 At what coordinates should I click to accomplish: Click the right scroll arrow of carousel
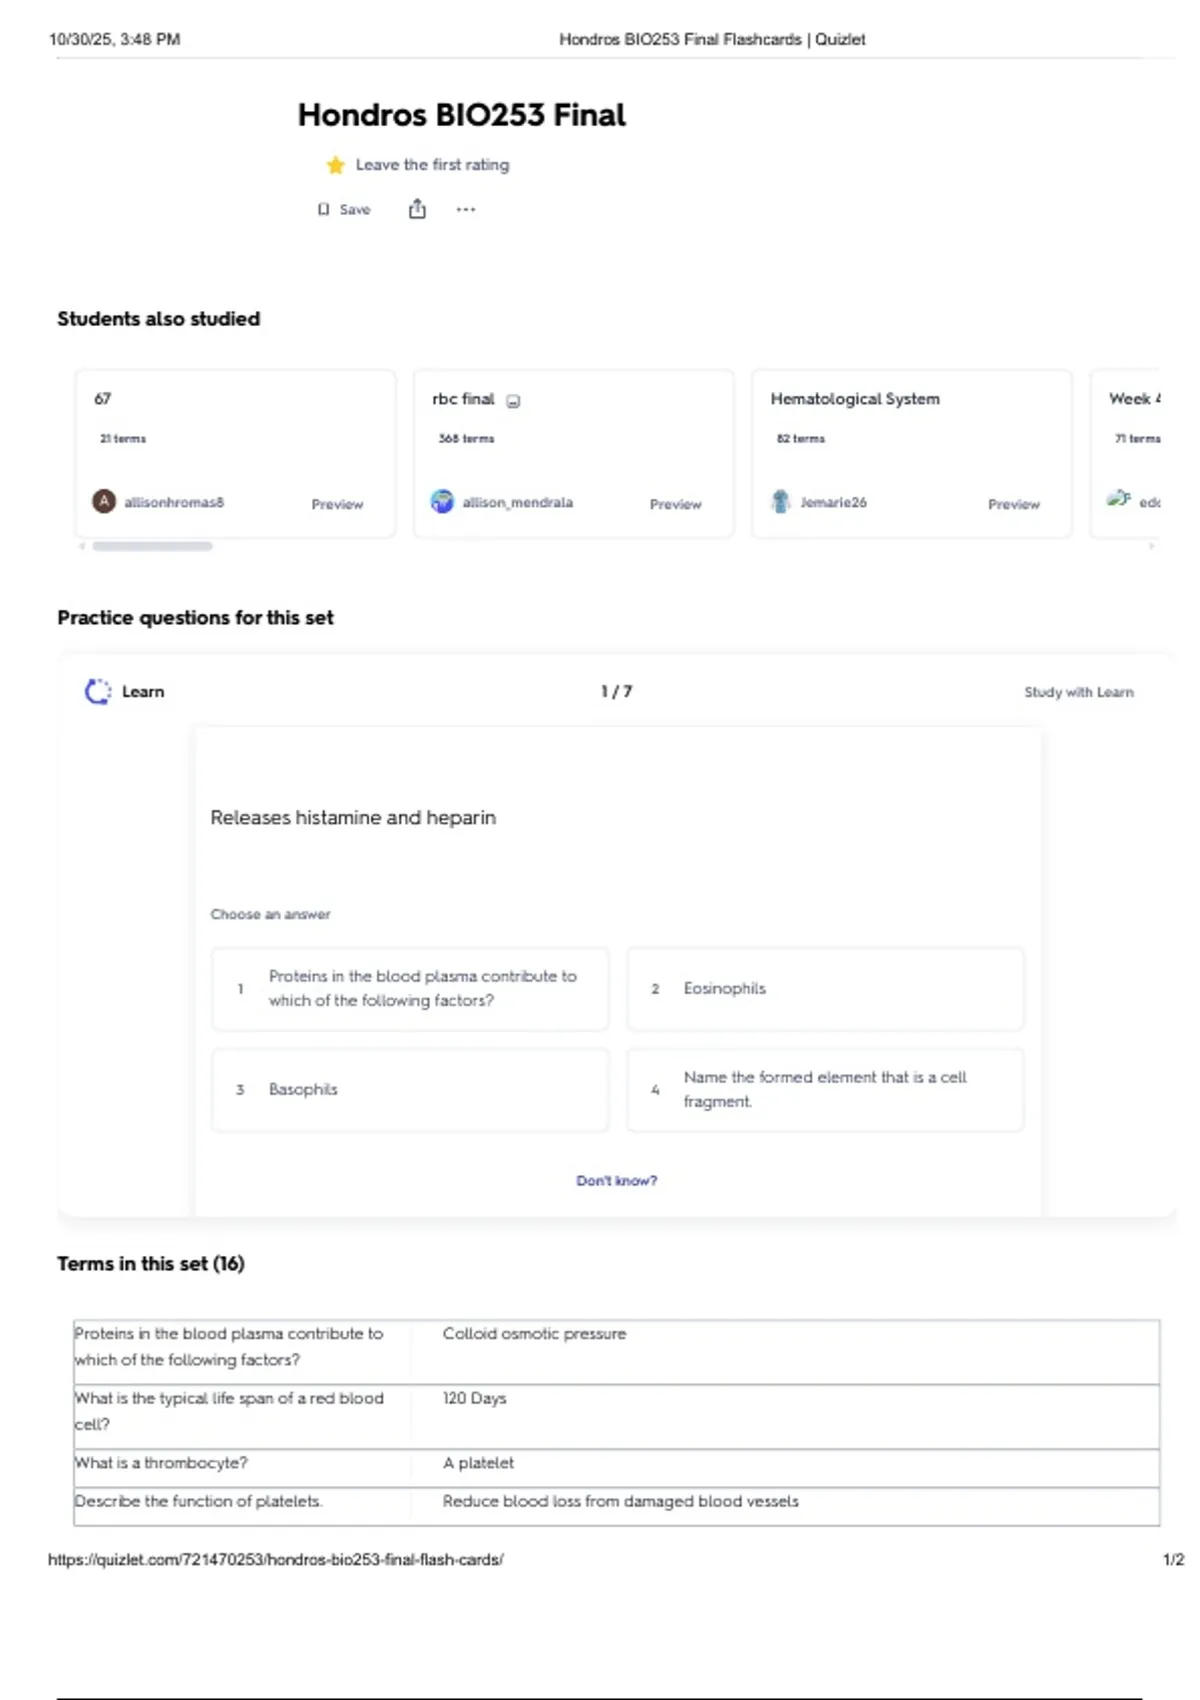click(x=1152, y=546)
